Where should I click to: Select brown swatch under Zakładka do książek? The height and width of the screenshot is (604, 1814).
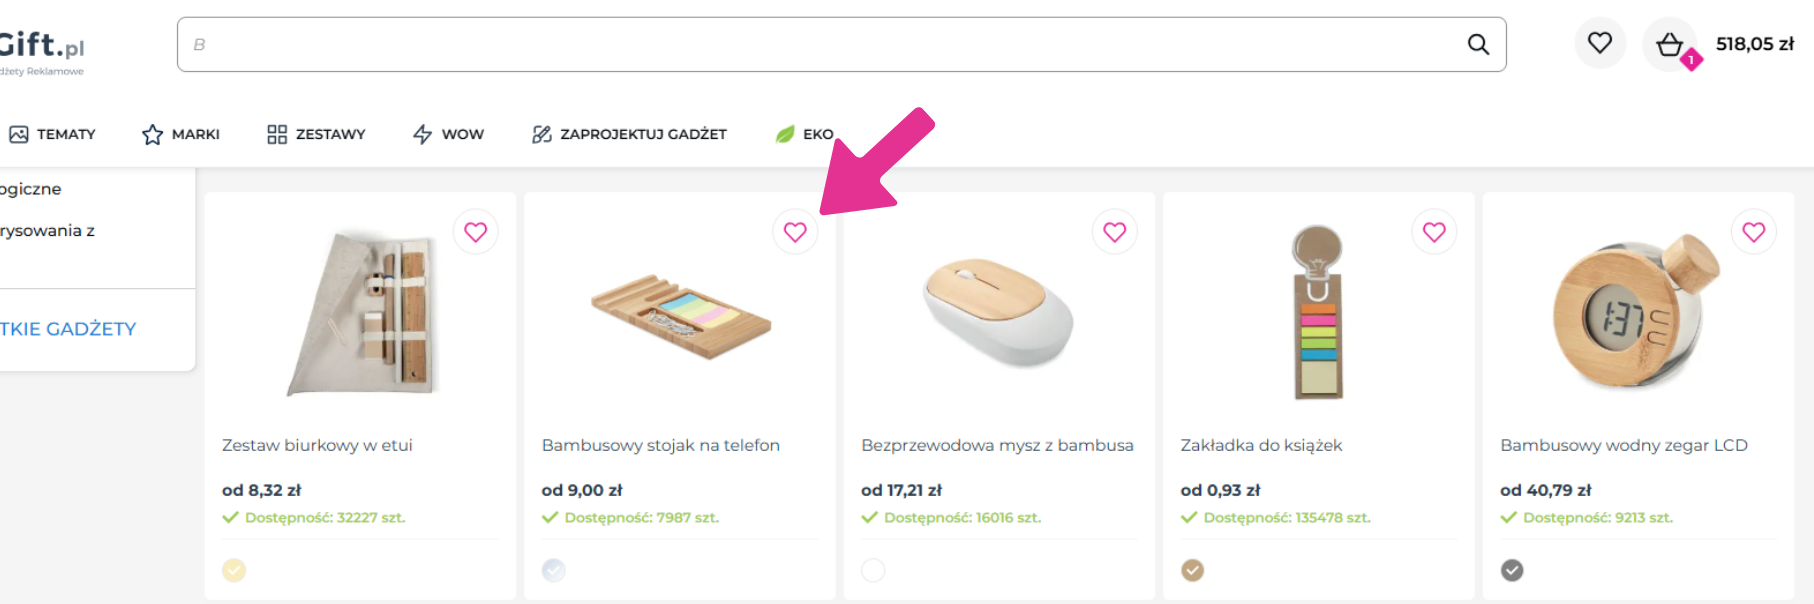click(1193, 570)
